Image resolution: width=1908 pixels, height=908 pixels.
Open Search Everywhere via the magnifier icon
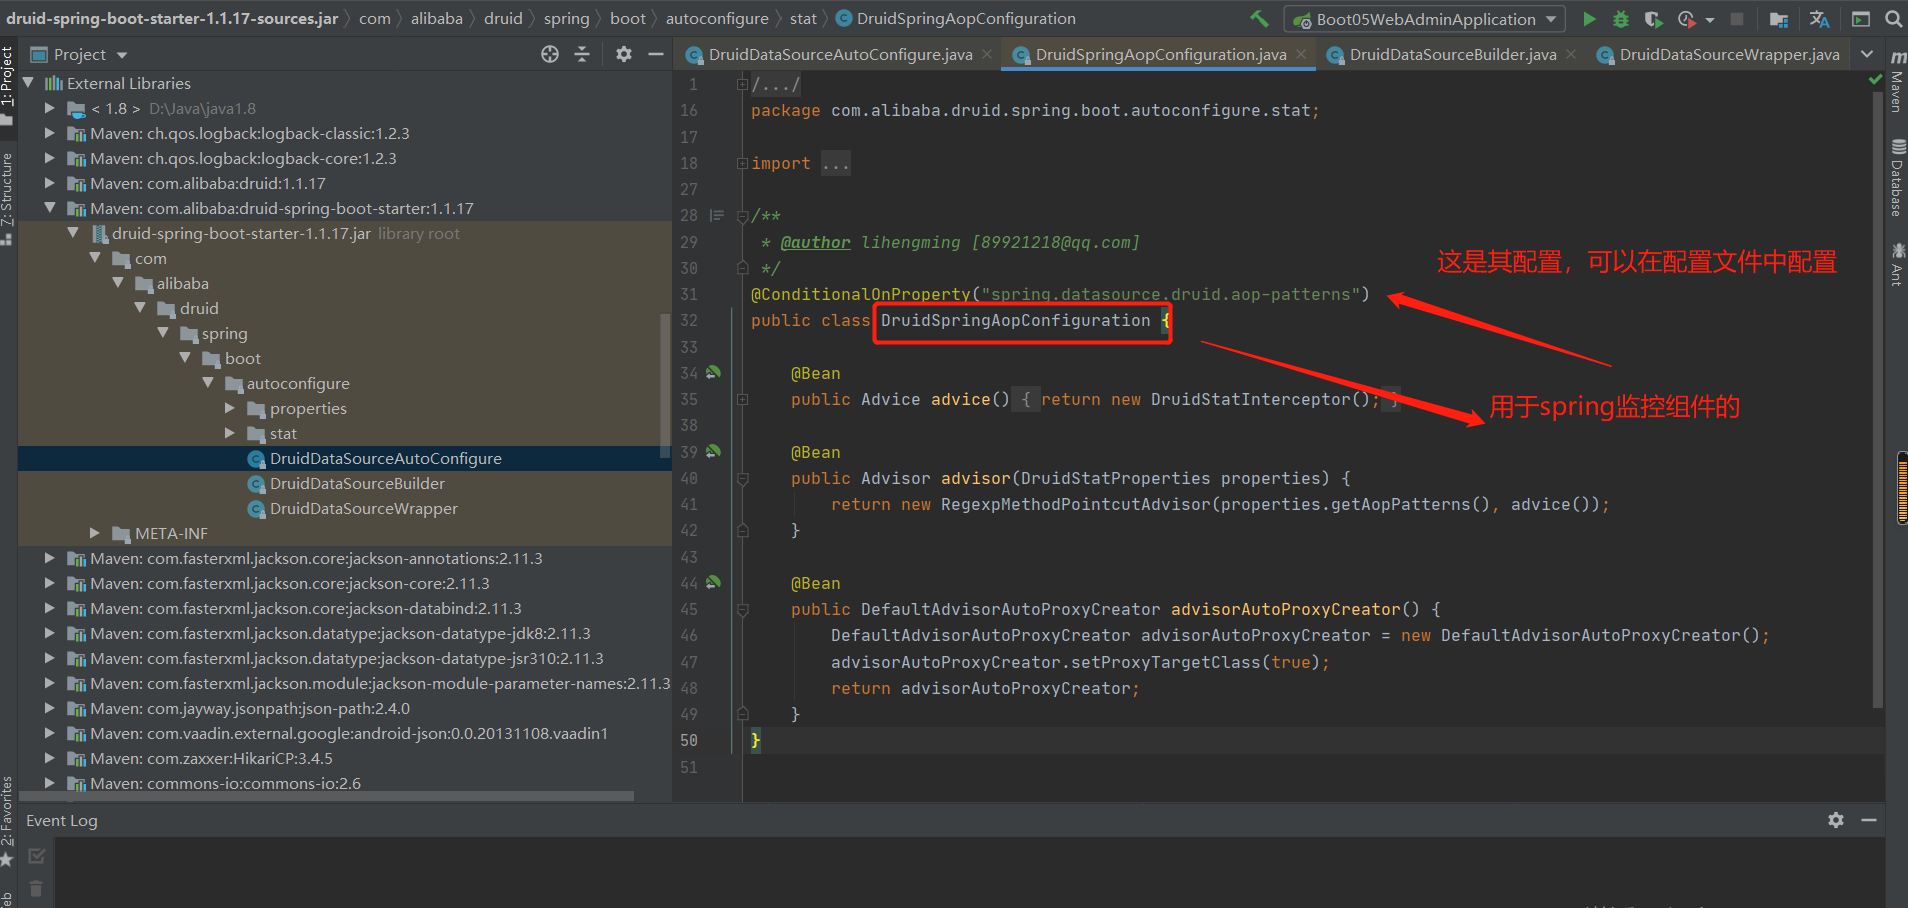(1893, 19)
